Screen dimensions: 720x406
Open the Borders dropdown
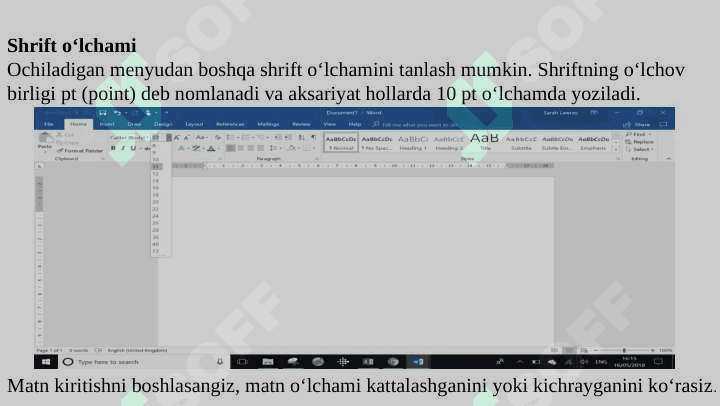point(308,148)
